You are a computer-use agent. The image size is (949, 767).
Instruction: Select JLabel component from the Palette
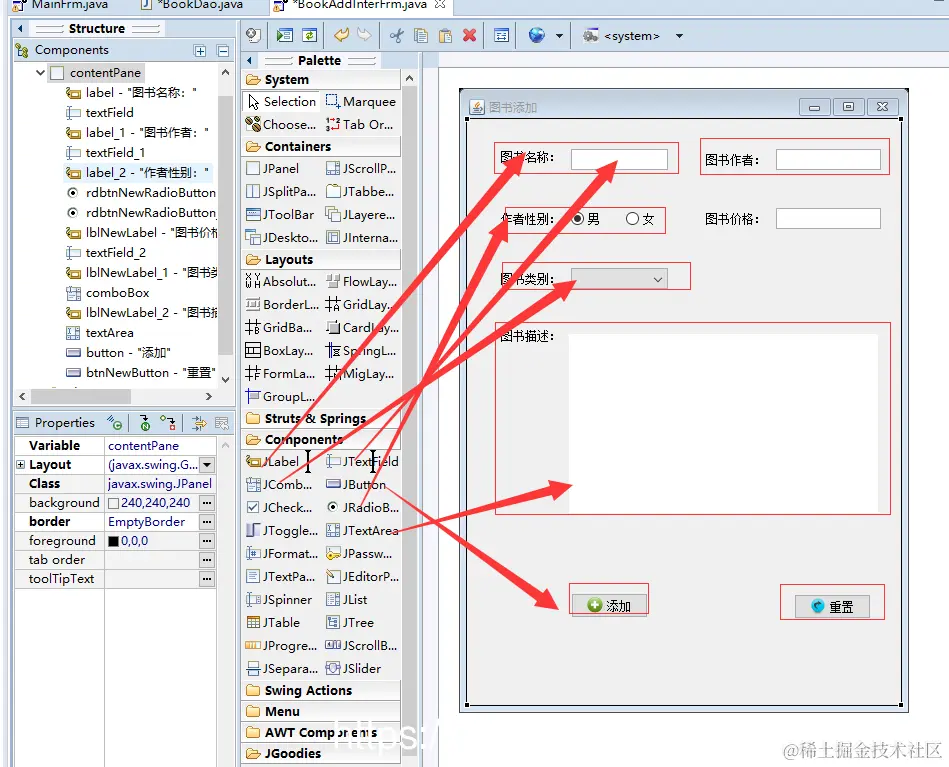(273, 461)
